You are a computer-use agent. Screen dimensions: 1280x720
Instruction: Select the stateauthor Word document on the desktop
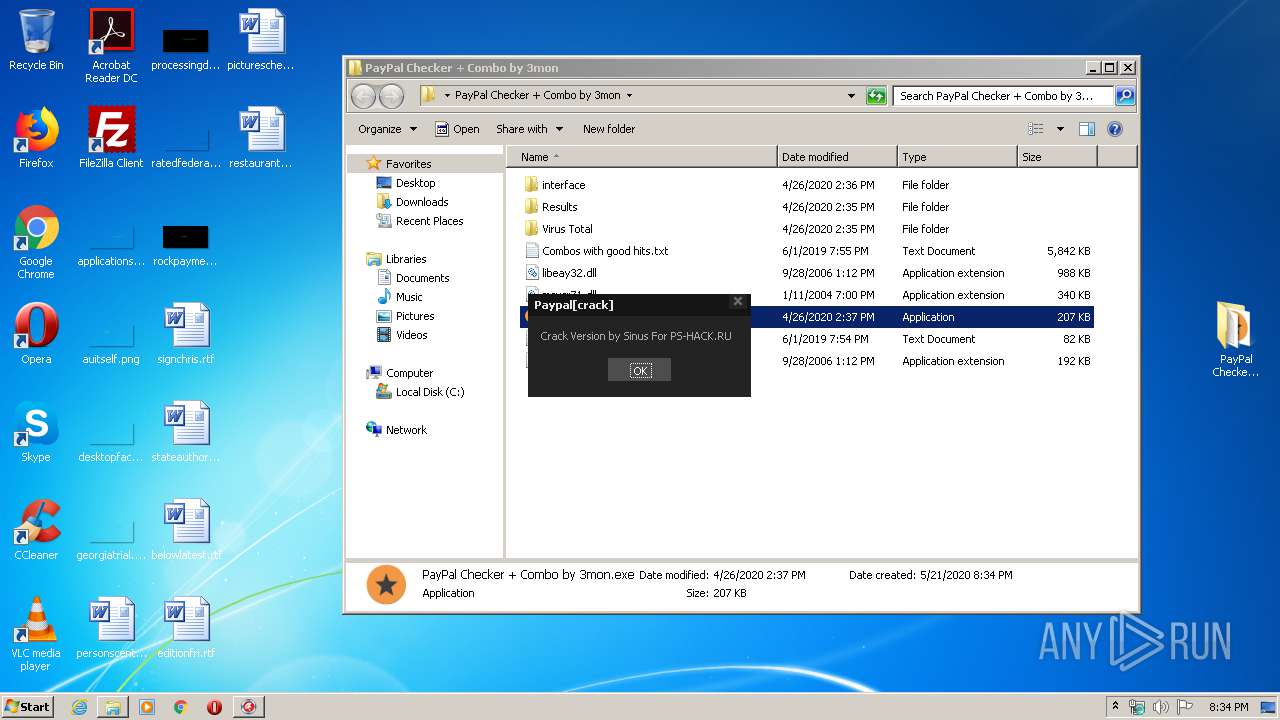pyautogui.click(x=186, y=432)
